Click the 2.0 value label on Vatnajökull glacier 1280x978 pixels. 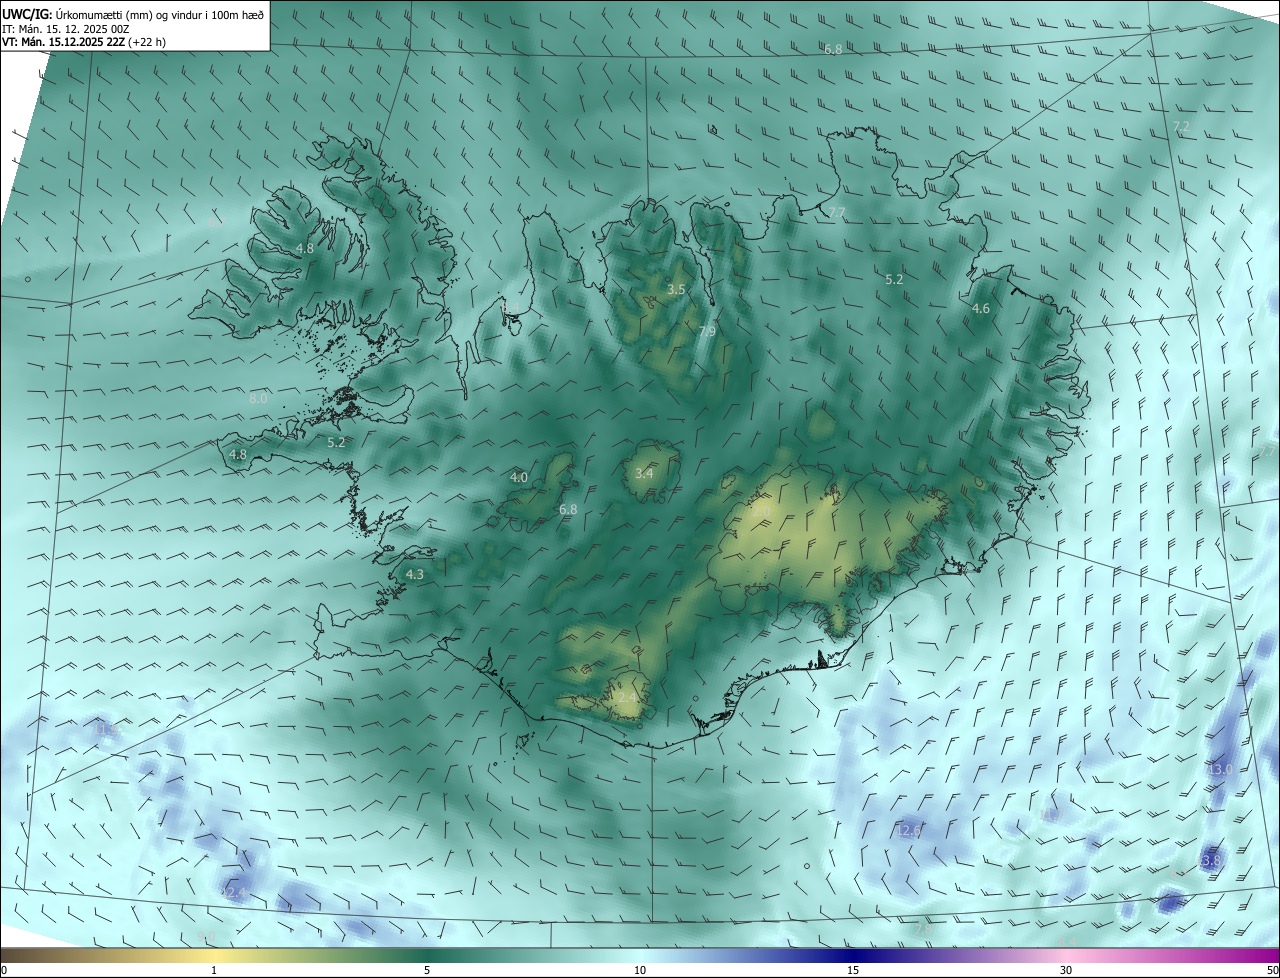(761, 512)
